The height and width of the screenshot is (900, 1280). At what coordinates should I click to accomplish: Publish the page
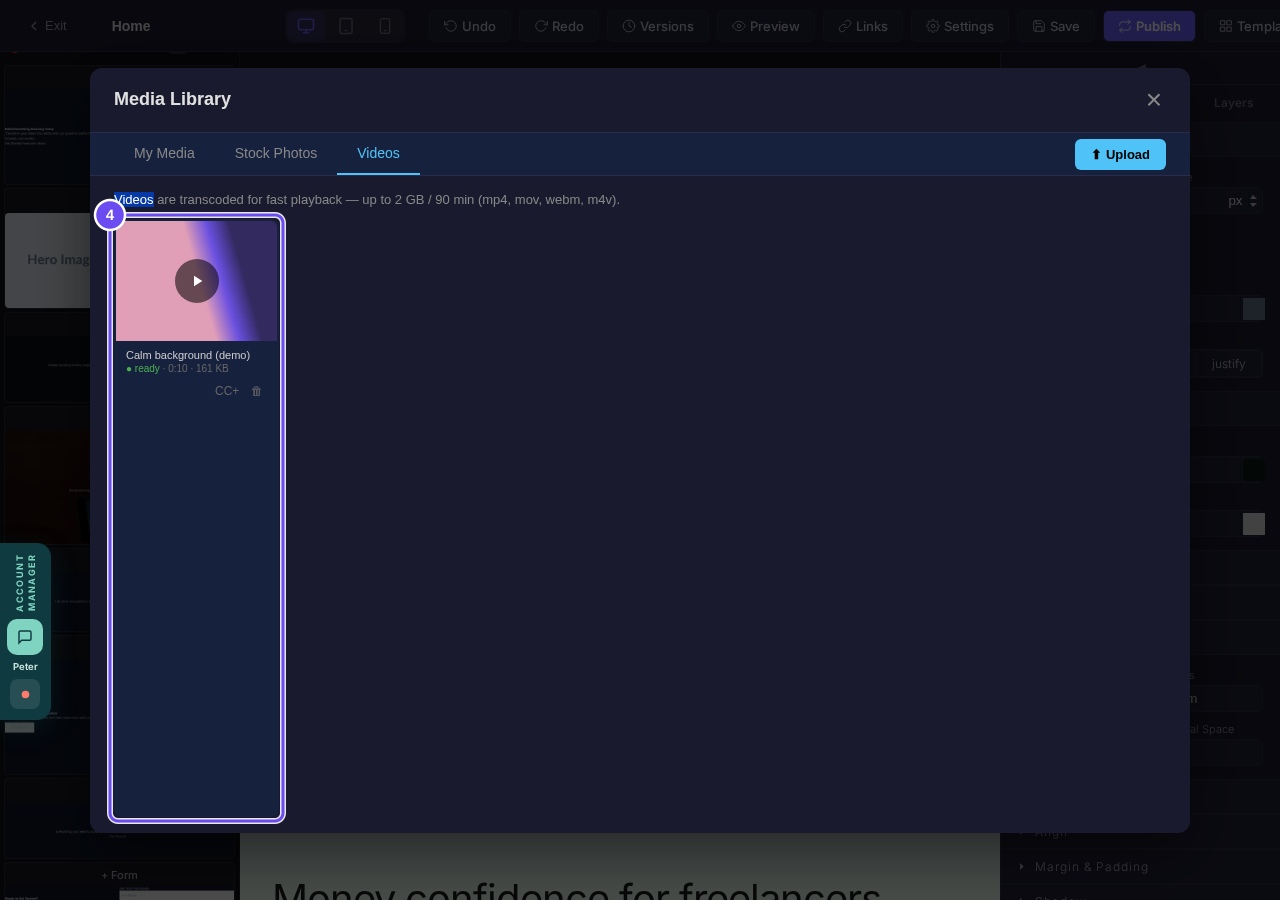[x=1149, y=26]
